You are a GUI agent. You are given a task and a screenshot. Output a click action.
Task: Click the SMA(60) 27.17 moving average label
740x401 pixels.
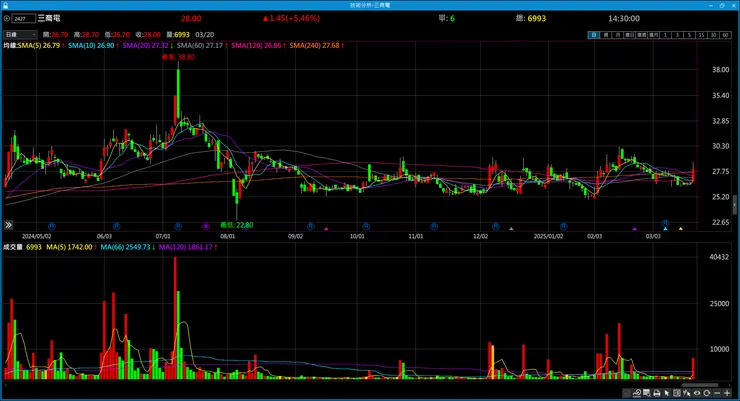(x=202, y=45)
